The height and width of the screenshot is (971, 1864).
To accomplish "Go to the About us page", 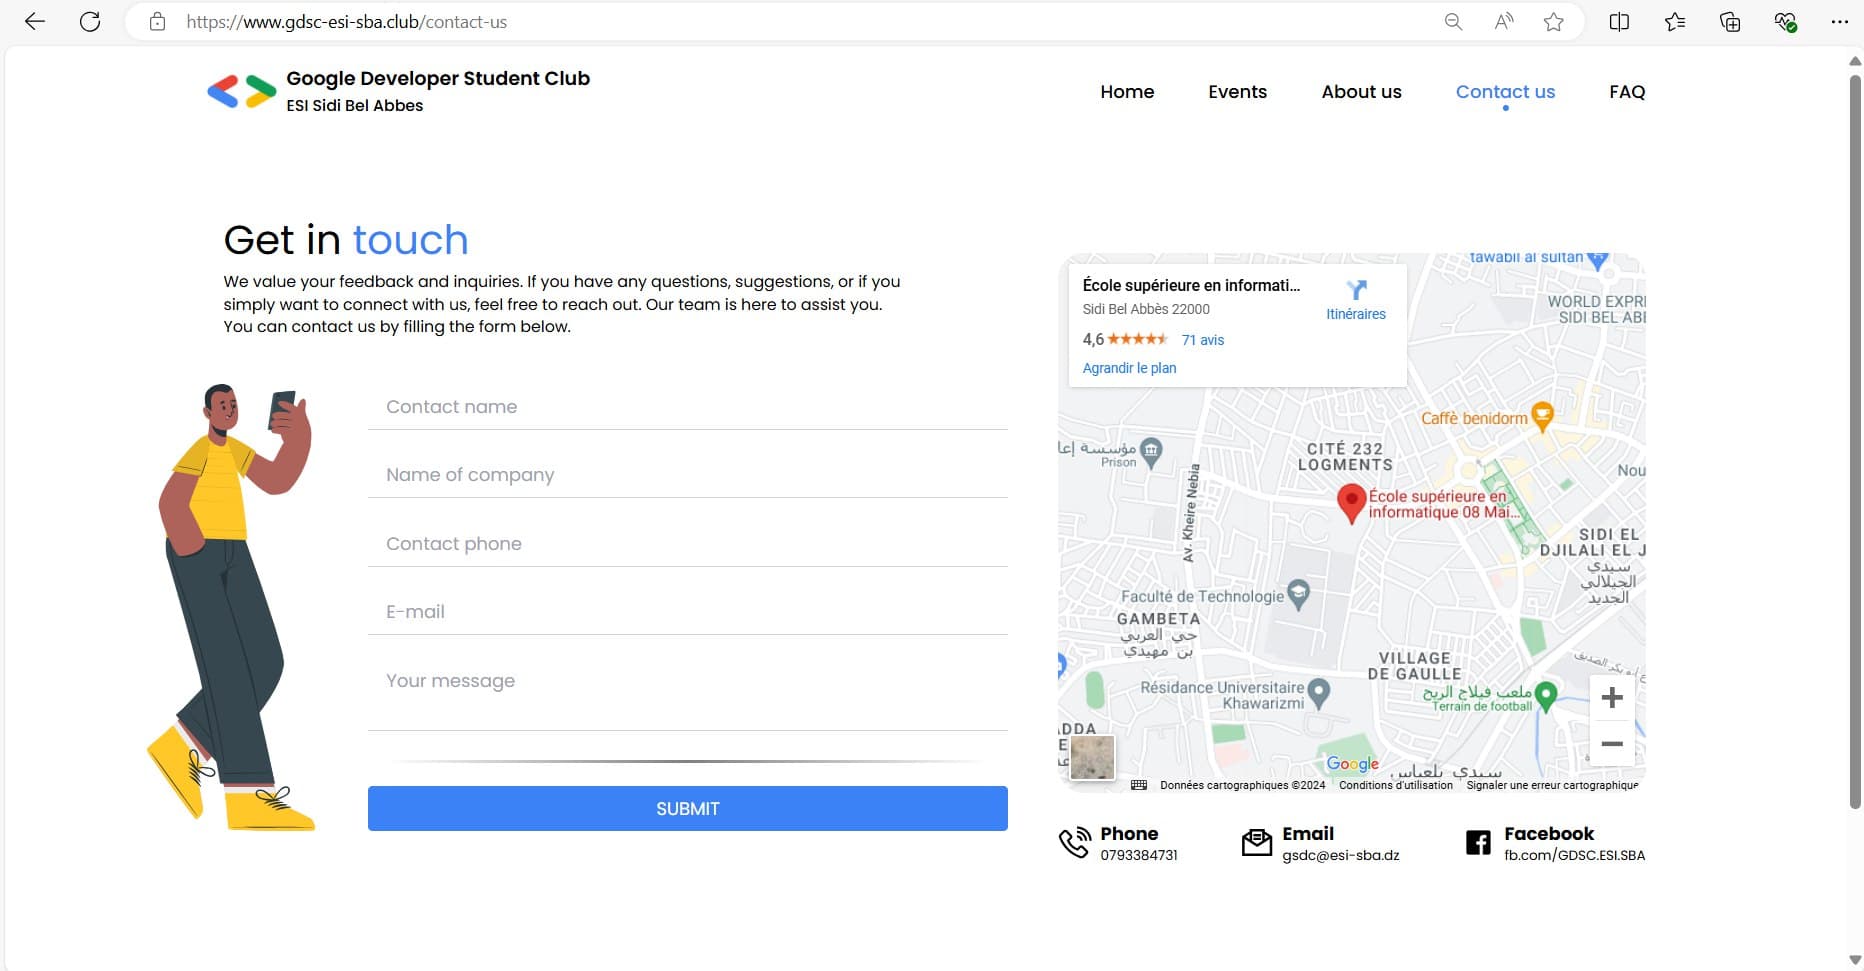I will point(1361,92).
